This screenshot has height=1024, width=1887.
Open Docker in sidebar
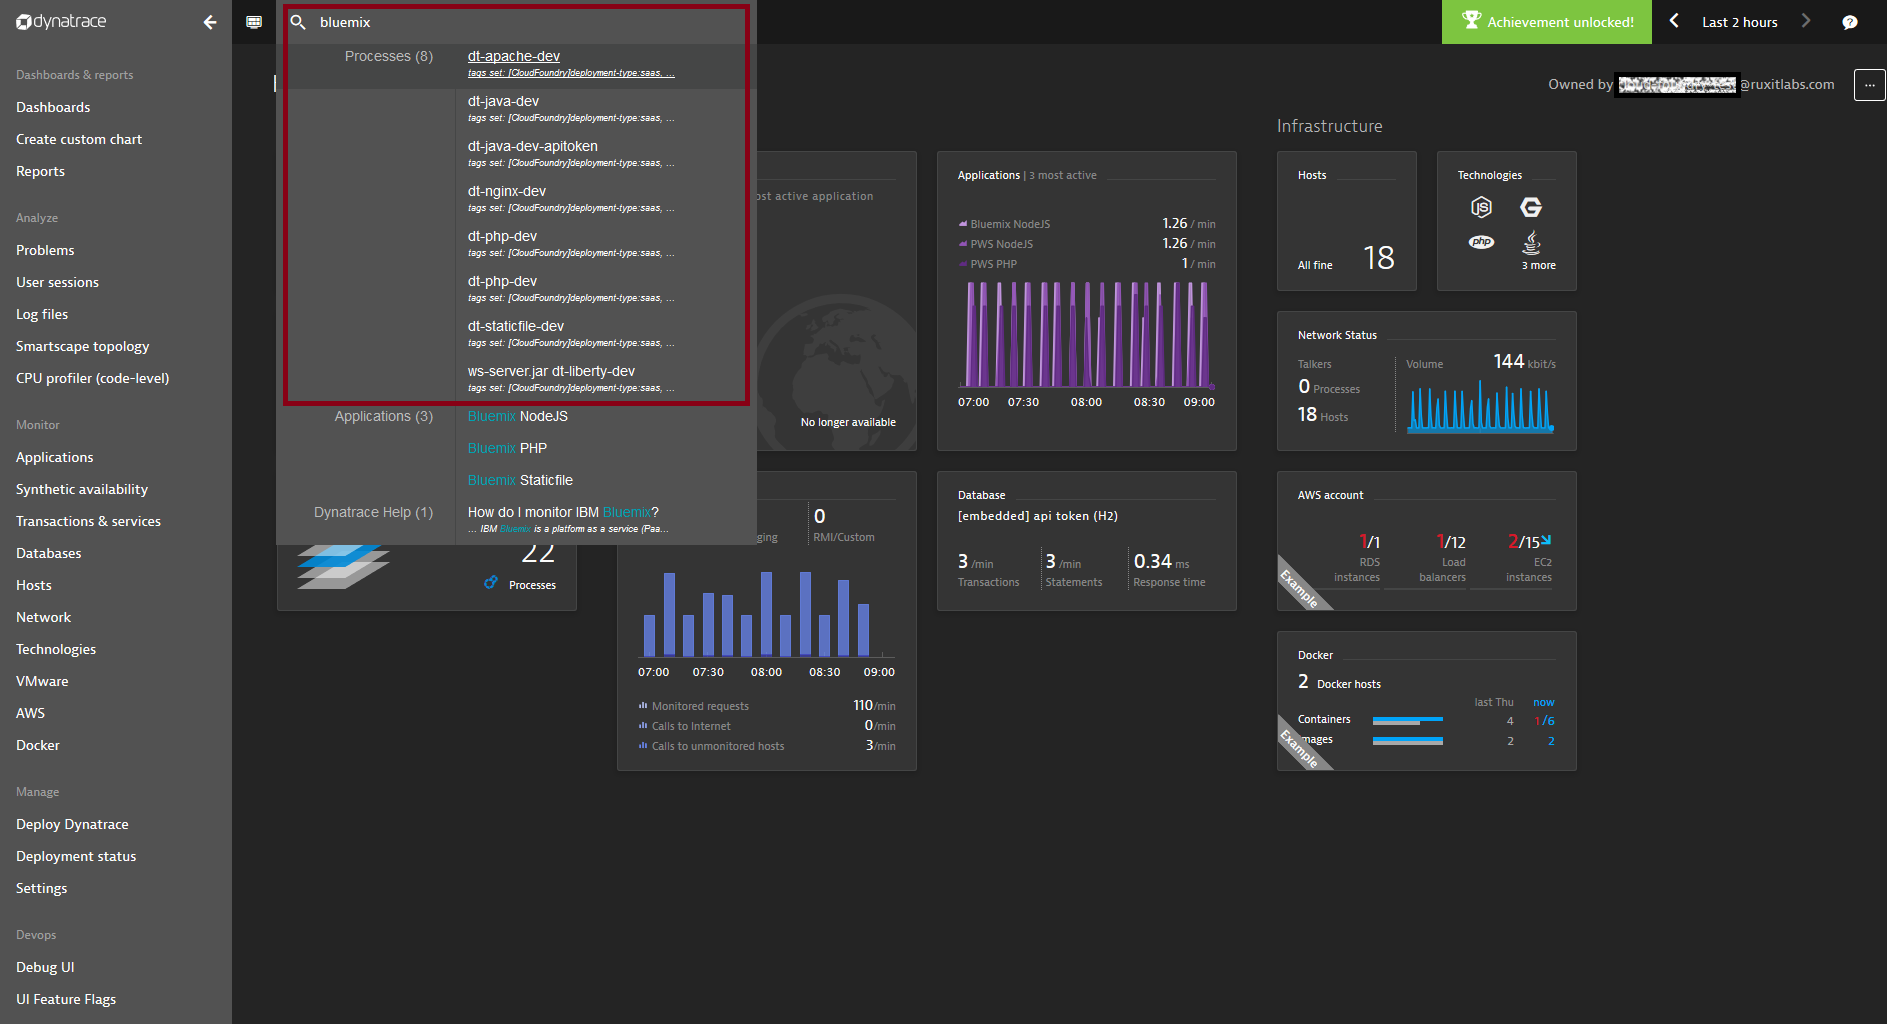point(38,745)
